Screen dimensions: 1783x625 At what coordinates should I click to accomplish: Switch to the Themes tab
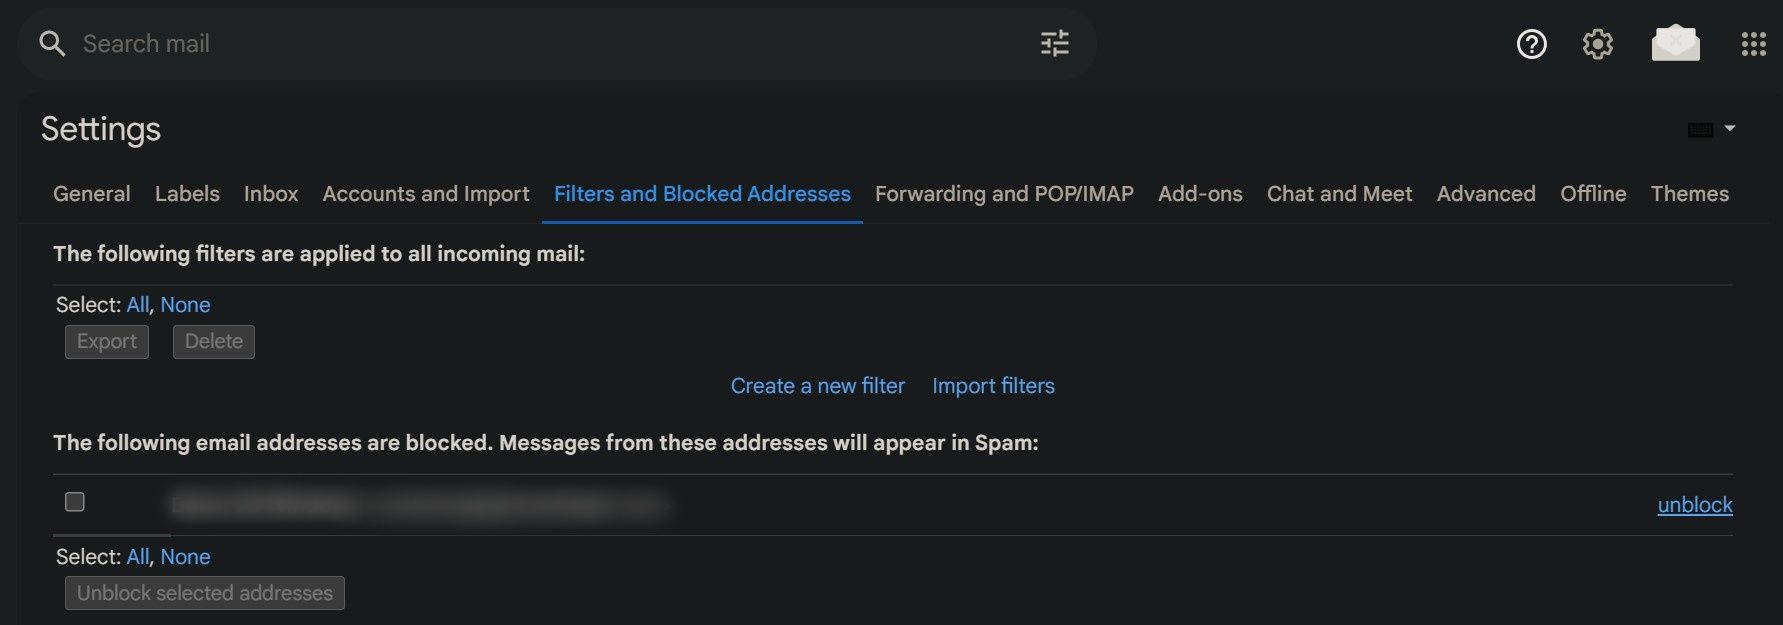coord(1690,194)
